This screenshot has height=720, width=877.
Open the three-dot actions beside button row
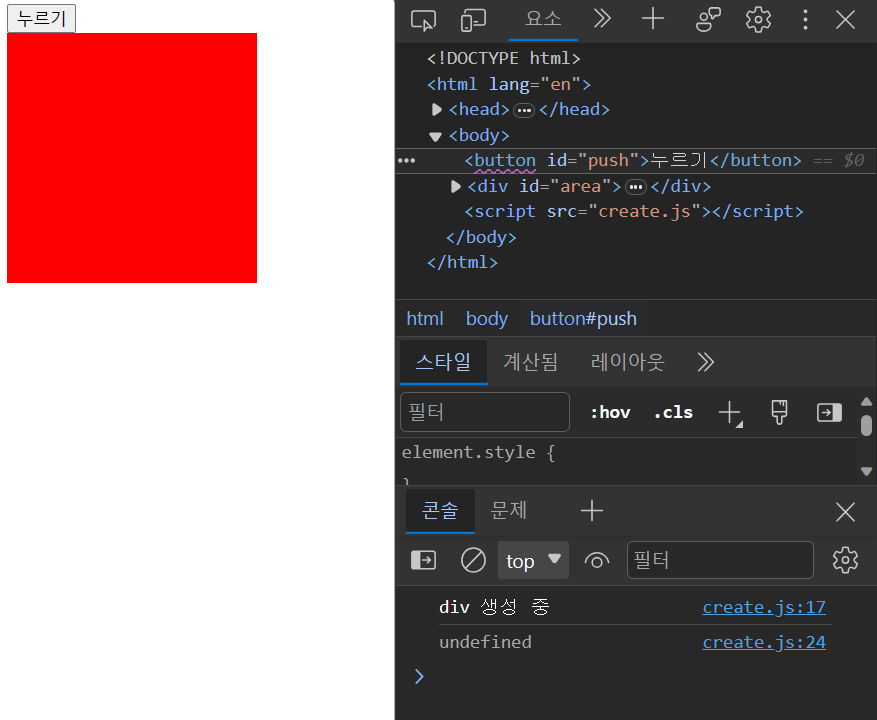coord(407,161)
